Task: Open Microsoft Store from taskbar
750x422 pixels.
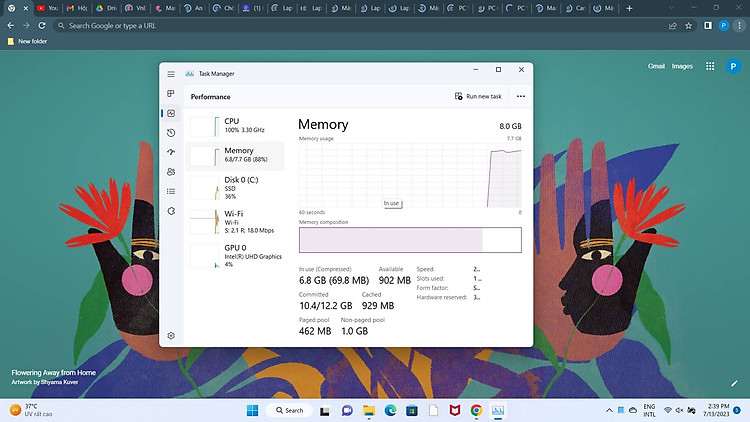Action: click(412, 410)
